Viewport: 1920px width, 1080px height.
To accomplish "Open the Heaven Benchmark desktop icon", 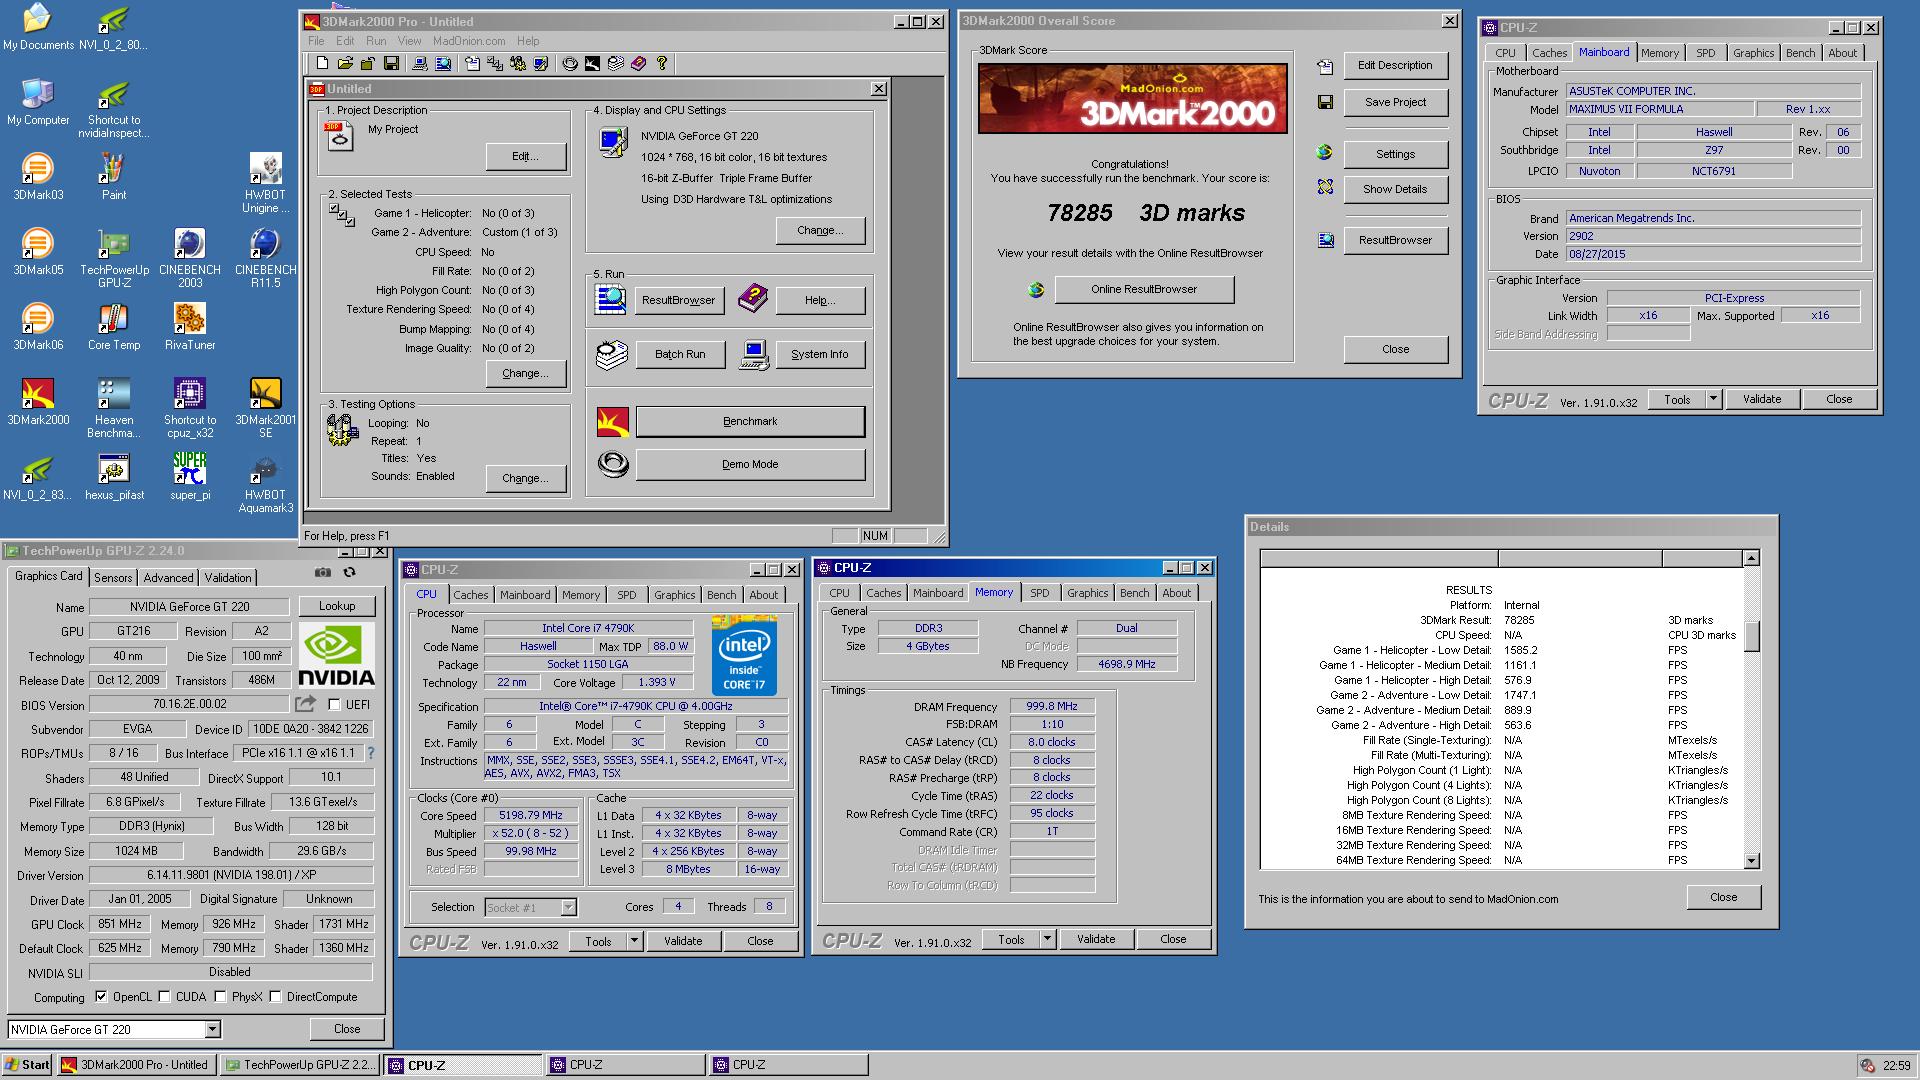I will [x=114, y=407].
